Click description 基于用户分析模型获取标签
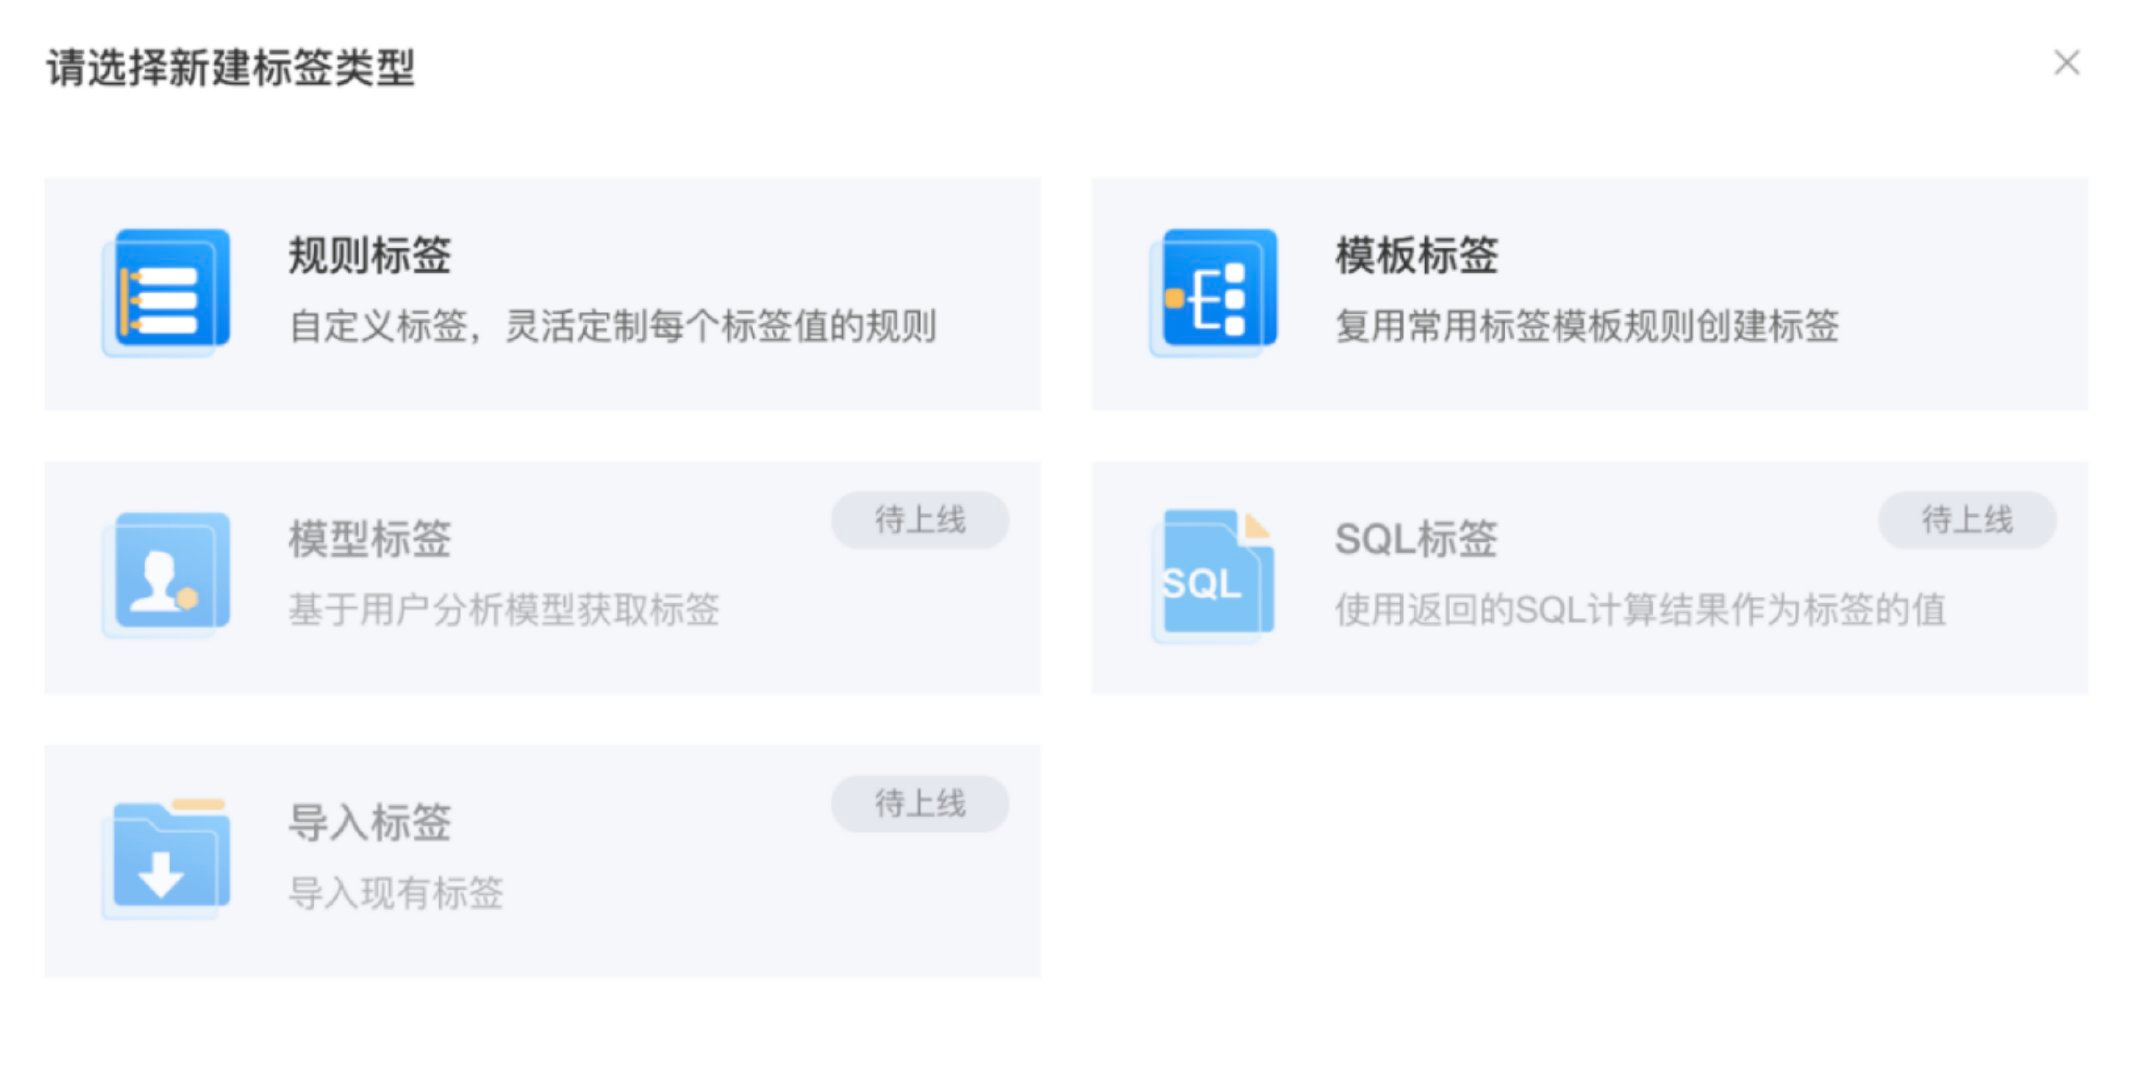Viewport: 2132px width, 1080px height. [x=504, y=609]
